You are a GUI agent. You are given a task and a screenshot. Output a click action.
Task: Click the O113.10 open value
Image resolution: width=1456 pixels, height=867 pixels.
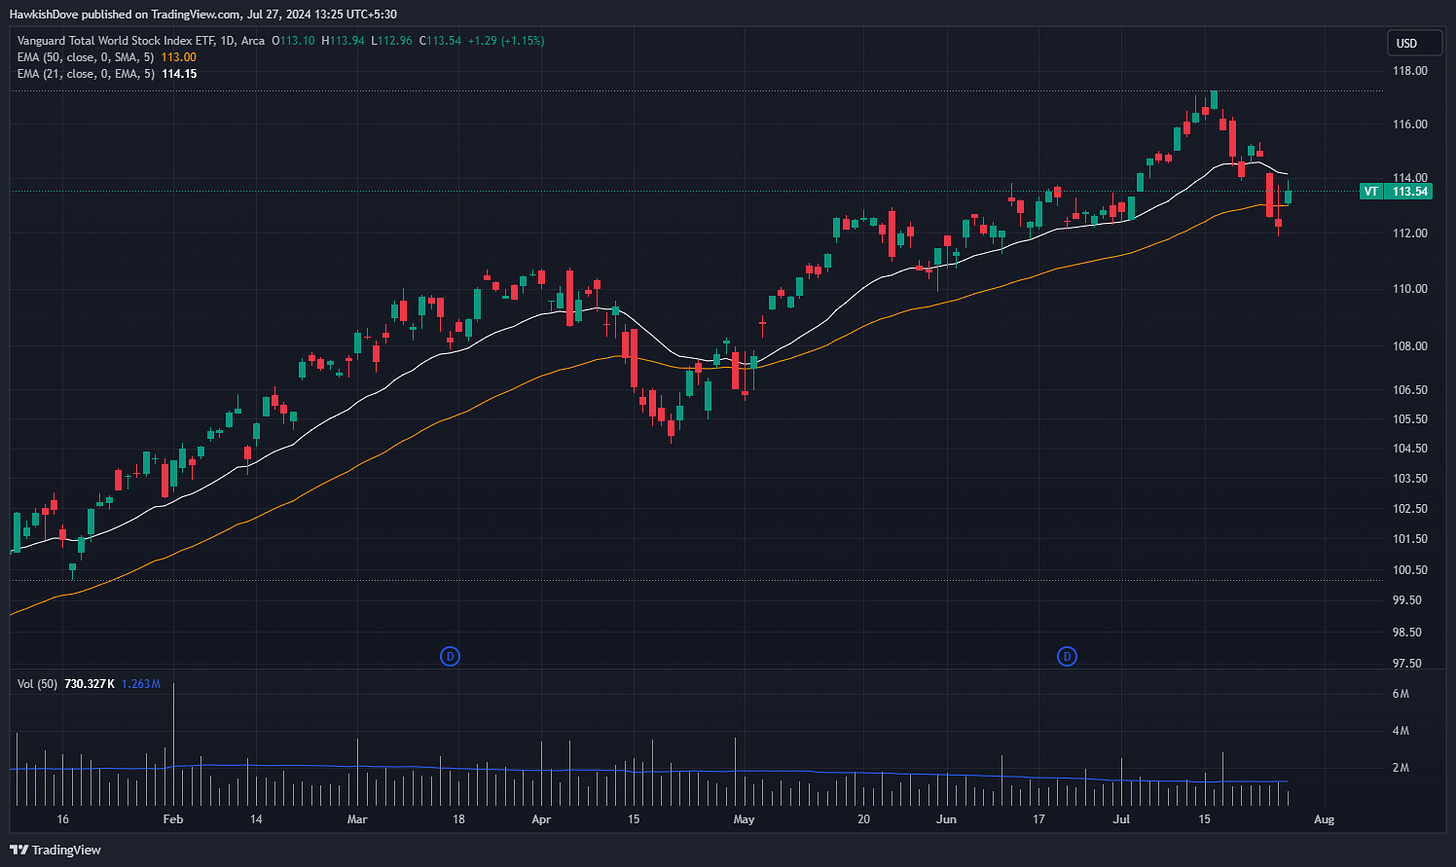tap(291, 41)
